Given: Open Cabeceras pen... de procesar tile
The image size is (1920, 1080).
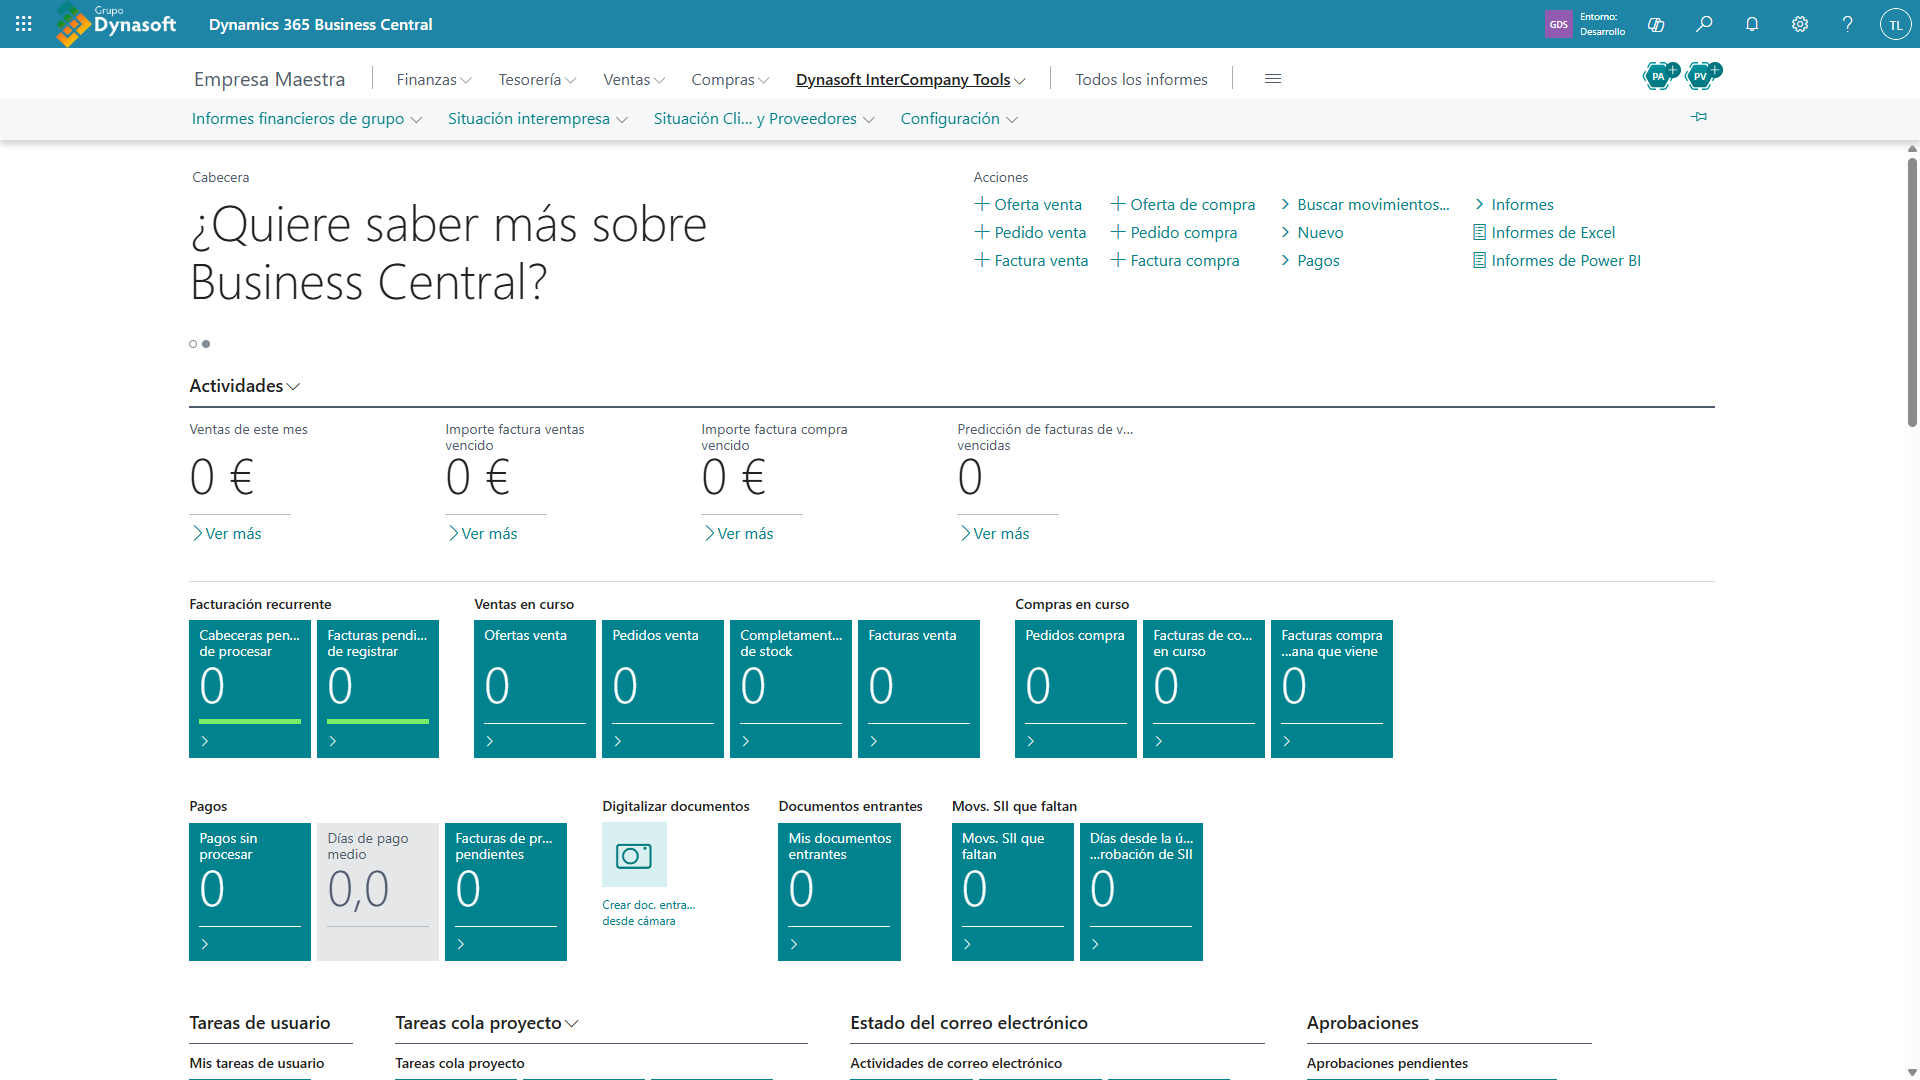Looking at the screenshot, I should pos(250,689).
